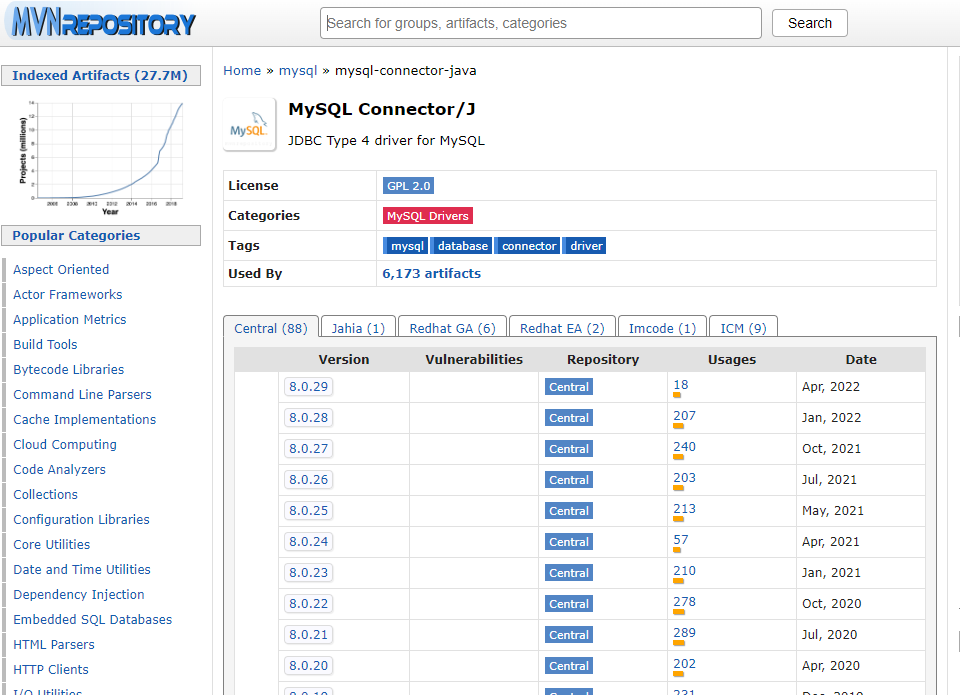Open the Cloud Computing category
This screenshot has height=695, width=960.
[65, 445]
